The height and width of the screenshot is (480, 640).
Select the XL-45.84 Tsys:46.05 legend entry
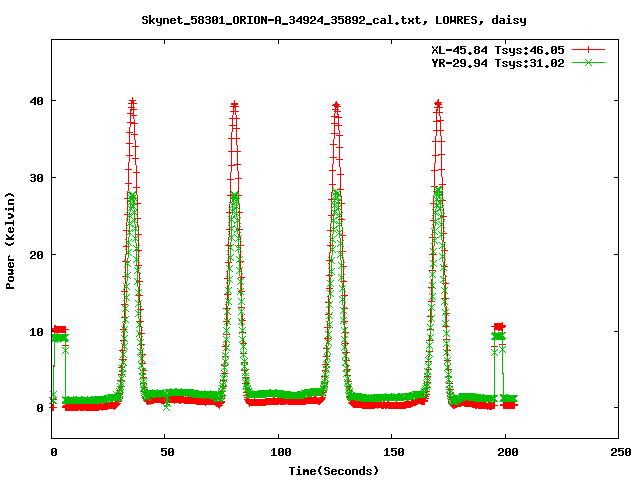(x=498, y=50)
